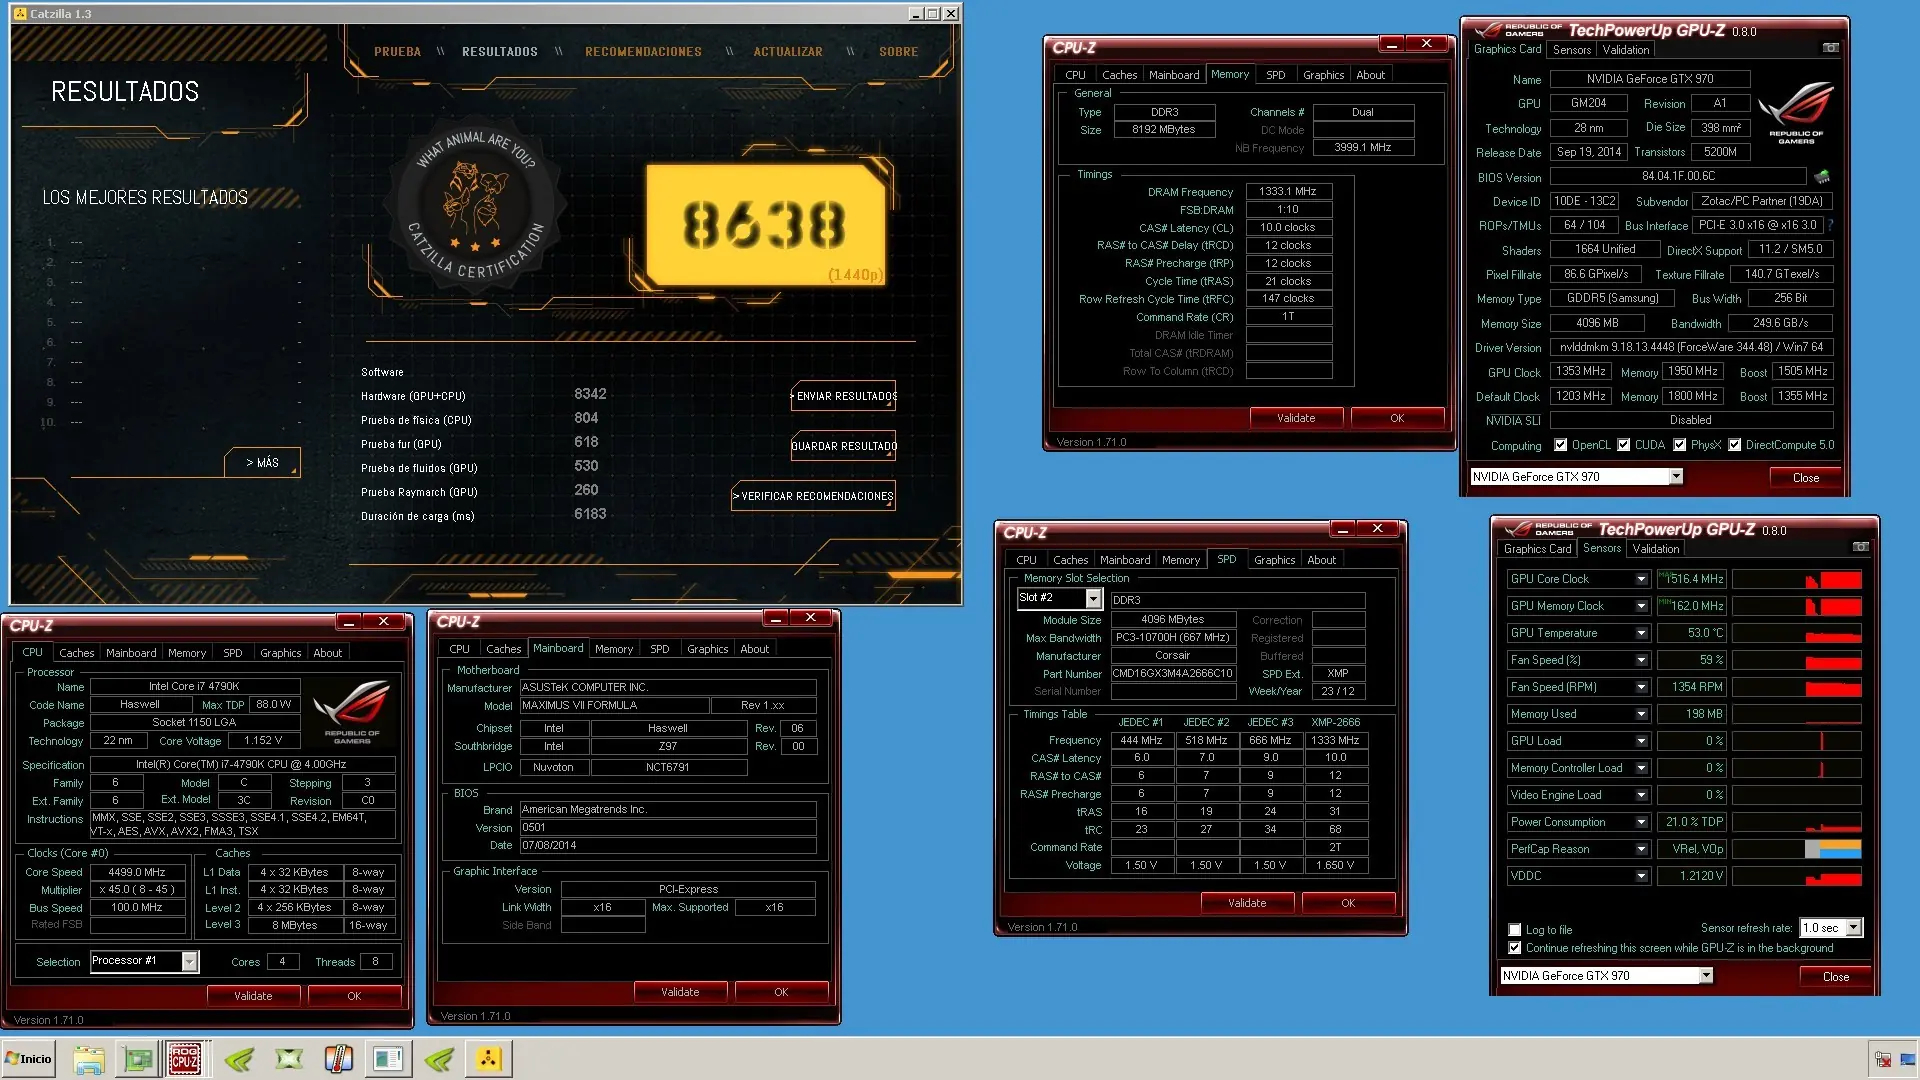Click OK in the CPU-Z CPU tab window
Image resolution: width=1920 pixels, height=1080 pixels.
tap(354, 996)
